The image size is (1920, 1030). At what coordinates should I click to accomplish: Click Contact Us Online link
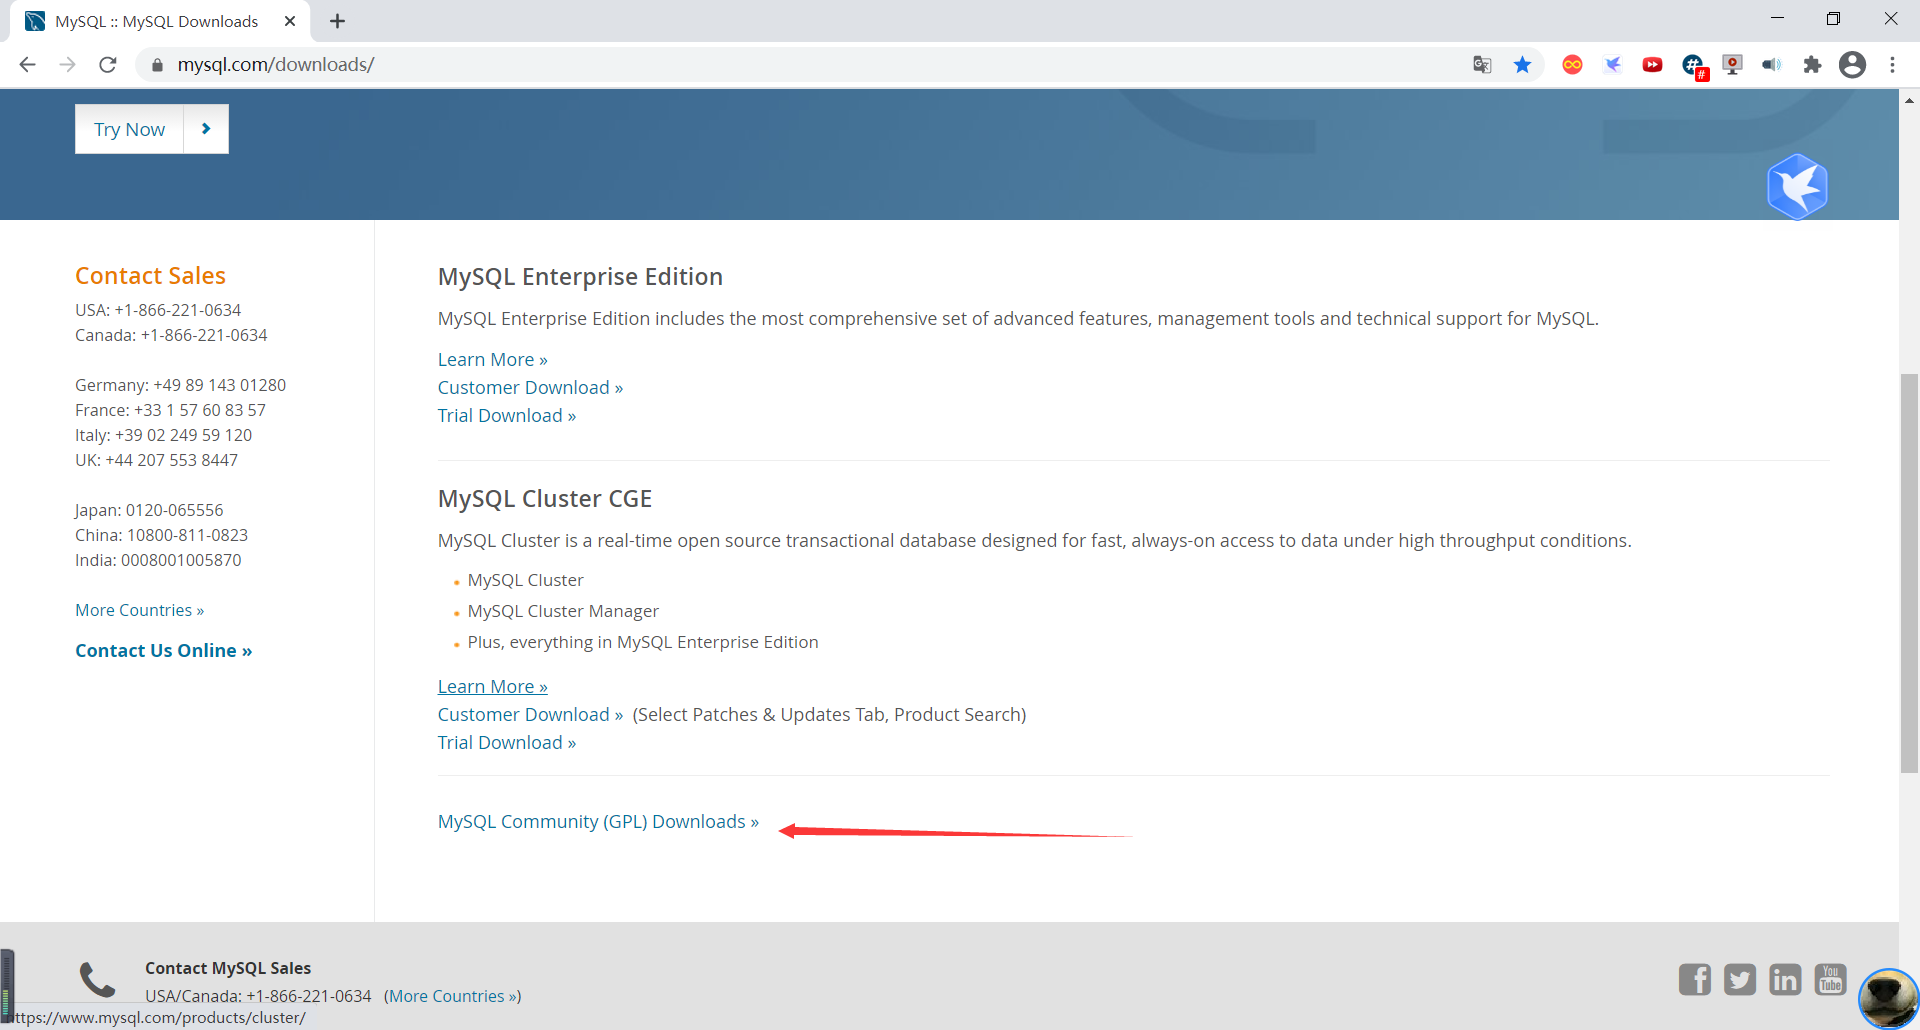tap(163, 651)
